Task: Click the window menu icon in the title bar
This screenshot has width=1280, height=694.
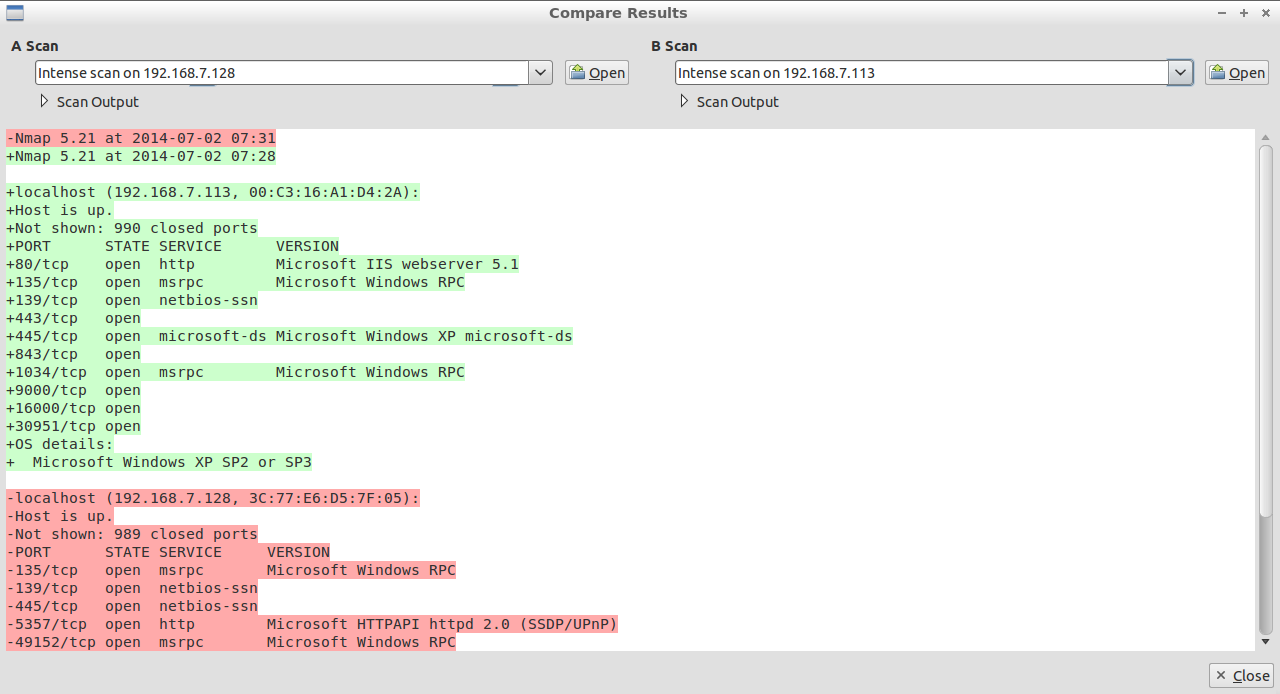Action: click(x=15, y=13)
